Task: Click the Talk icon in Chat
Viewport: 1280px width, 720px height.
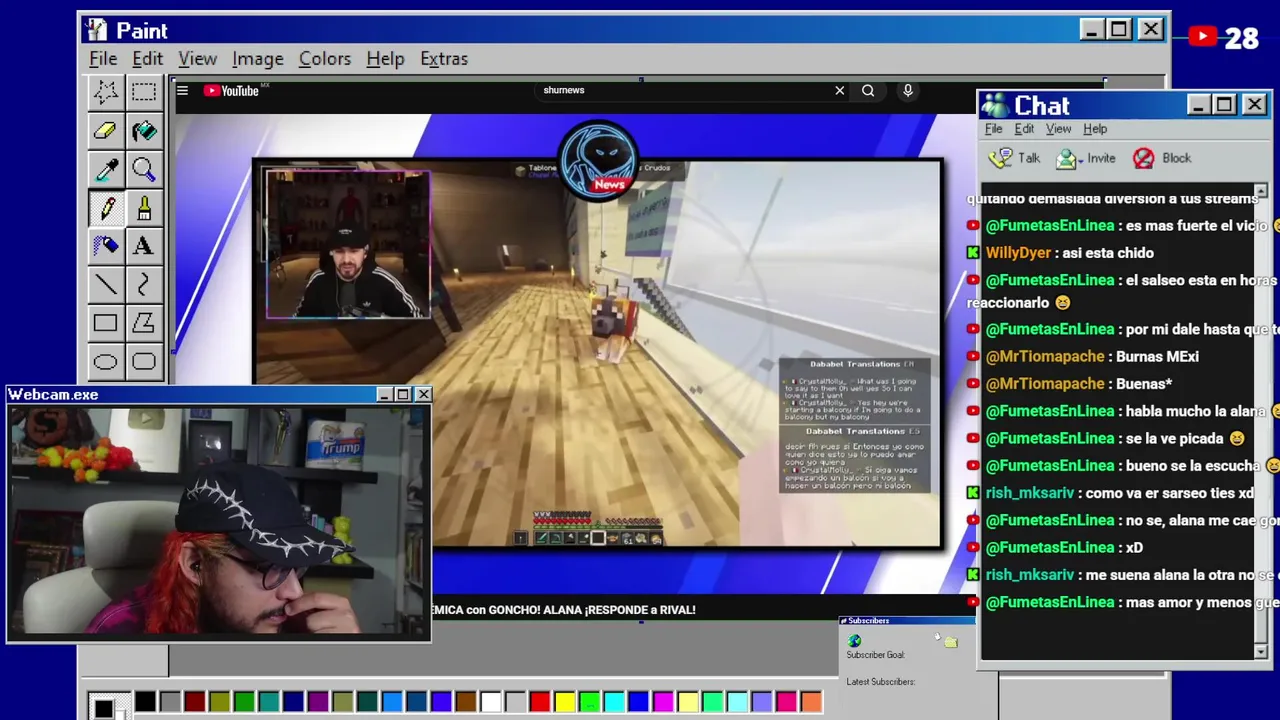Action: 1001,158
